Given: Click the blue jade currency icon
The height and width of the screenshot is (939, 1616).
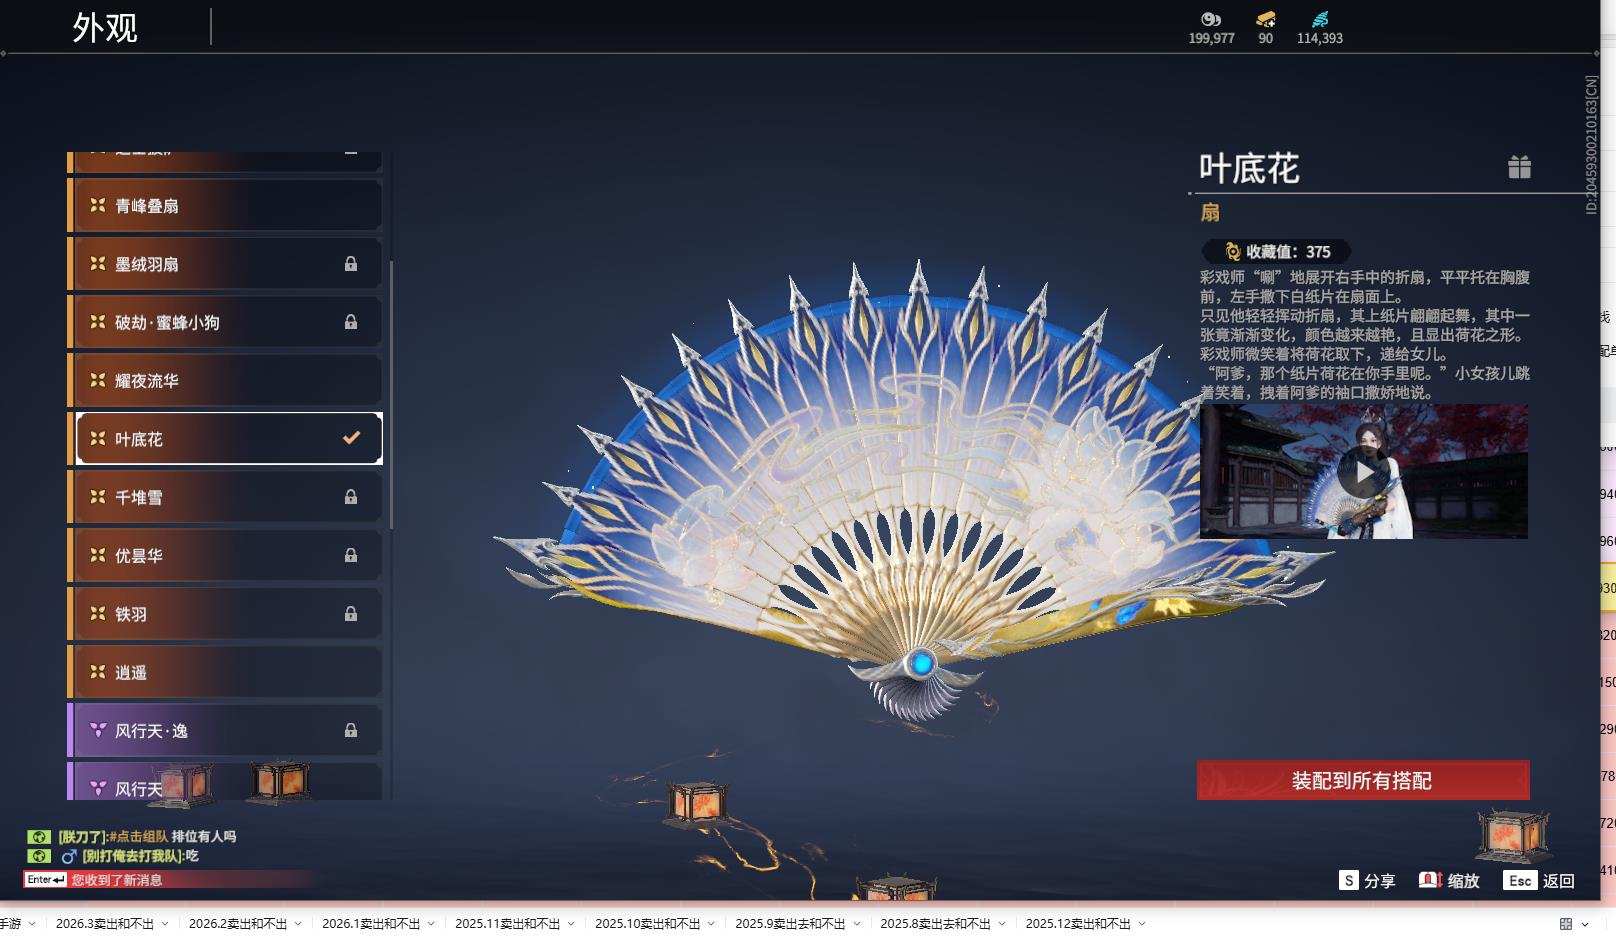Looking at the screenshot, I should coord(1322,19).
